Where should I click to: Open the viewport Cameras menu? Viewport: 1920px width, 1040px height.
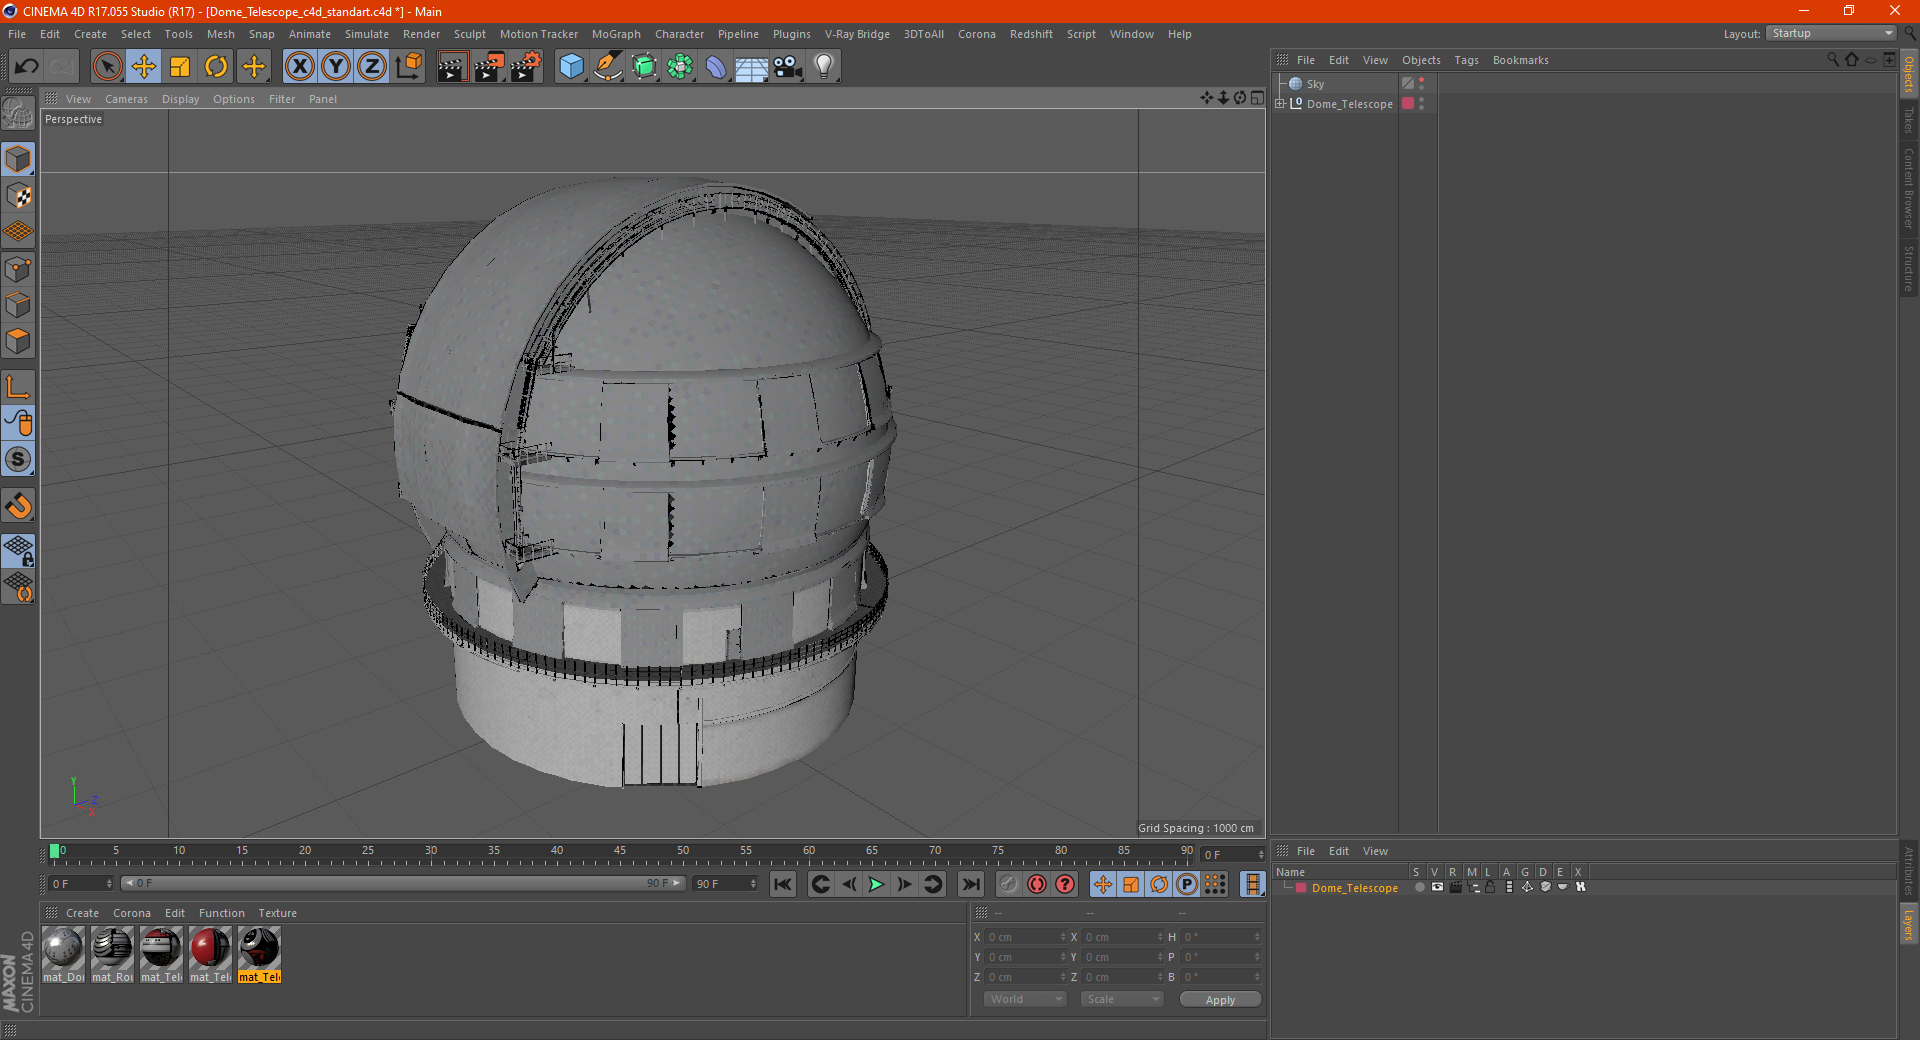(x=126, y=99)
